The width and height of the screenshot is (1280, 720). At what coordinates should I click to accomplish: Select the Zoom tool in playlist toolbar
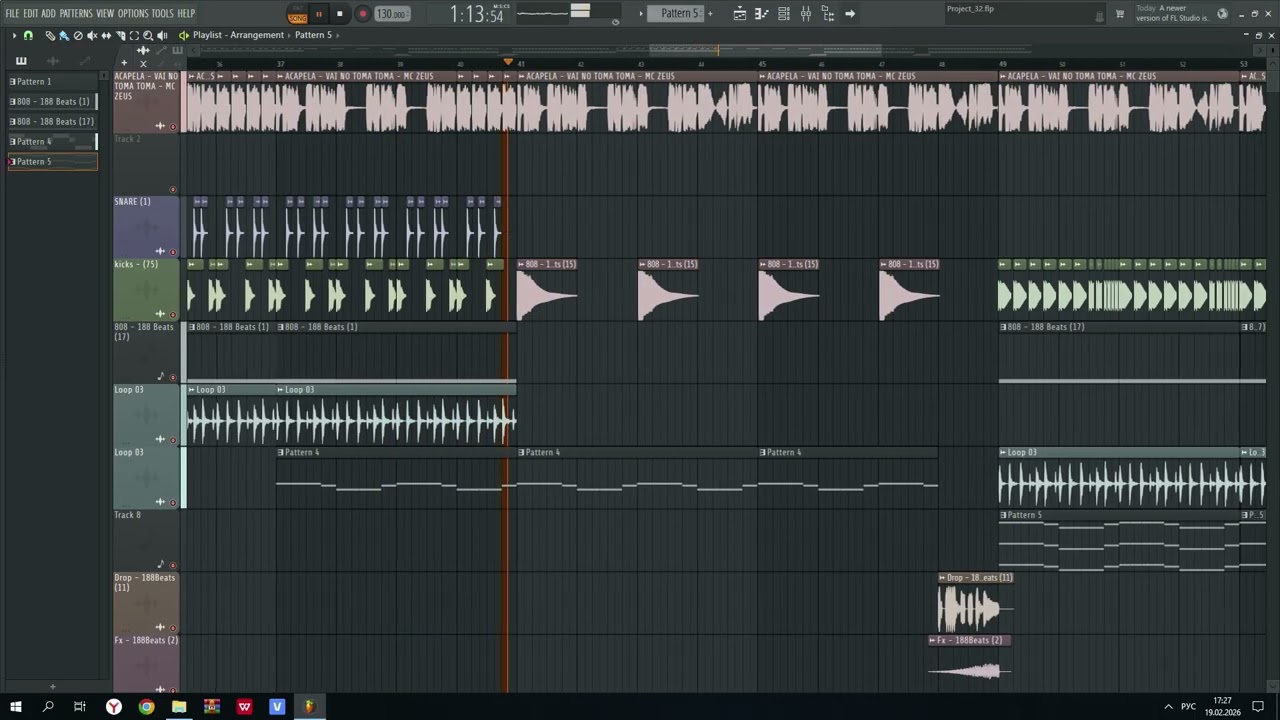point(148,35)
